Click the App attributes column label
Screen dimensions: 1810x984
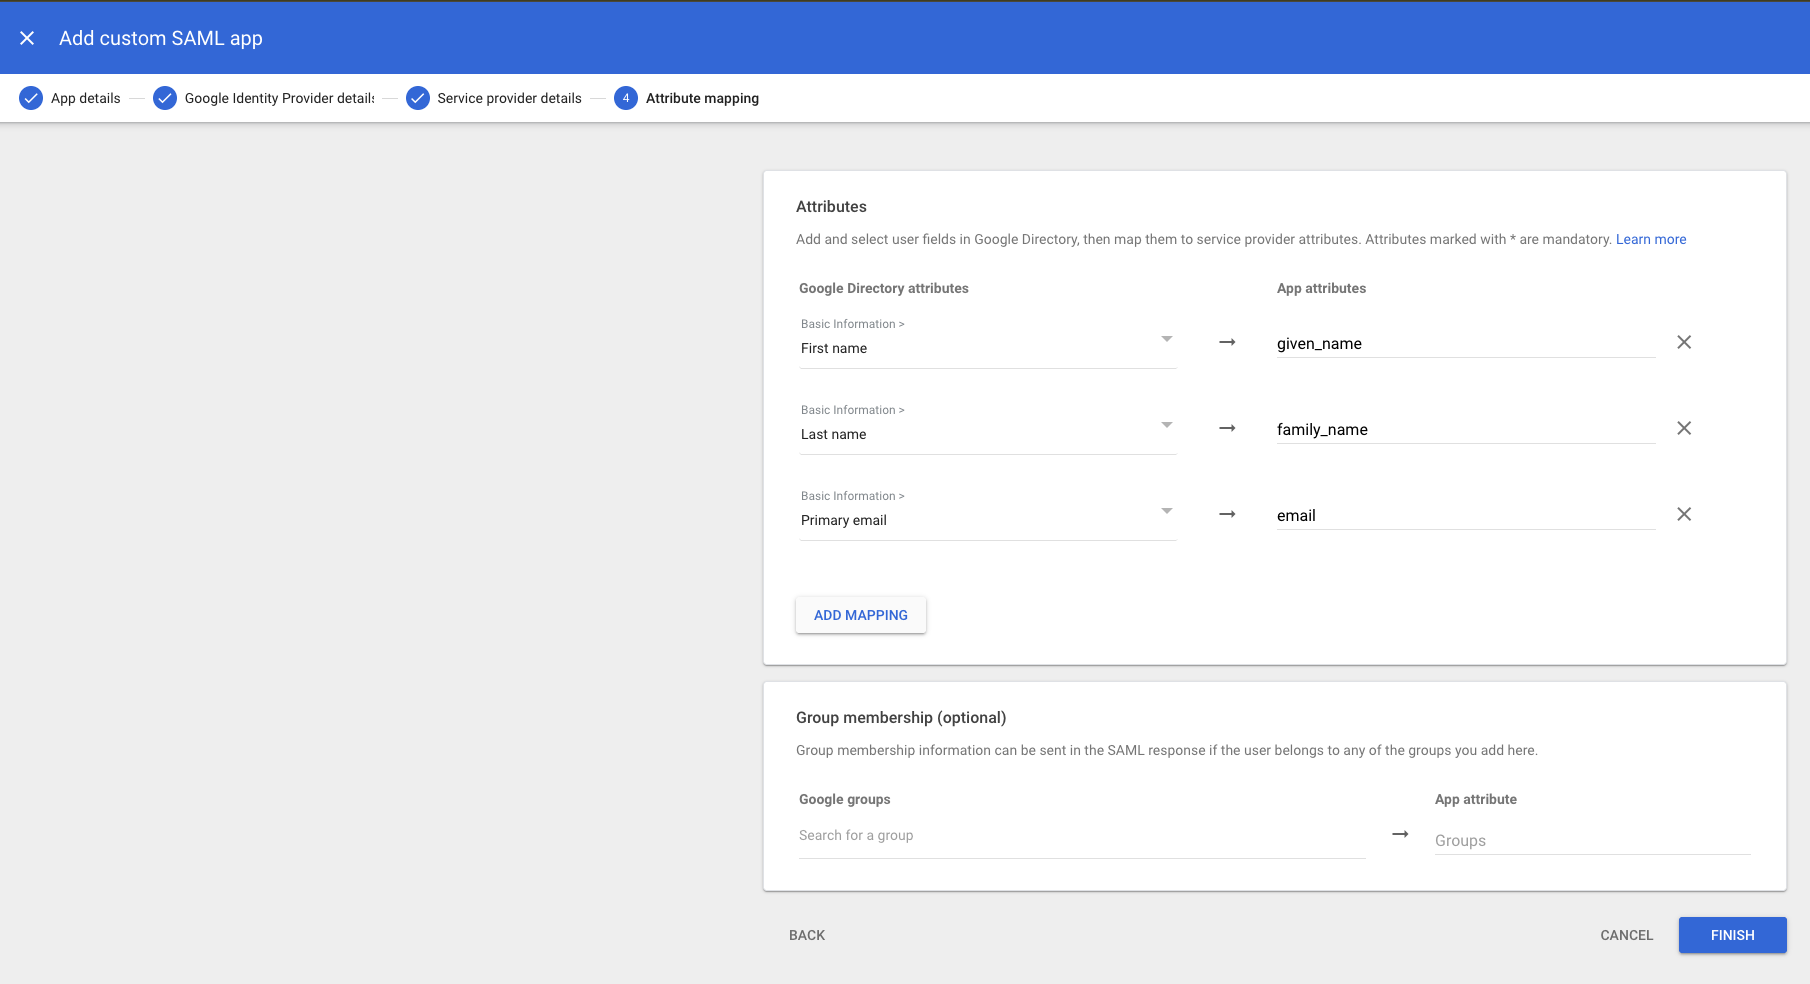coord(1321,288)
